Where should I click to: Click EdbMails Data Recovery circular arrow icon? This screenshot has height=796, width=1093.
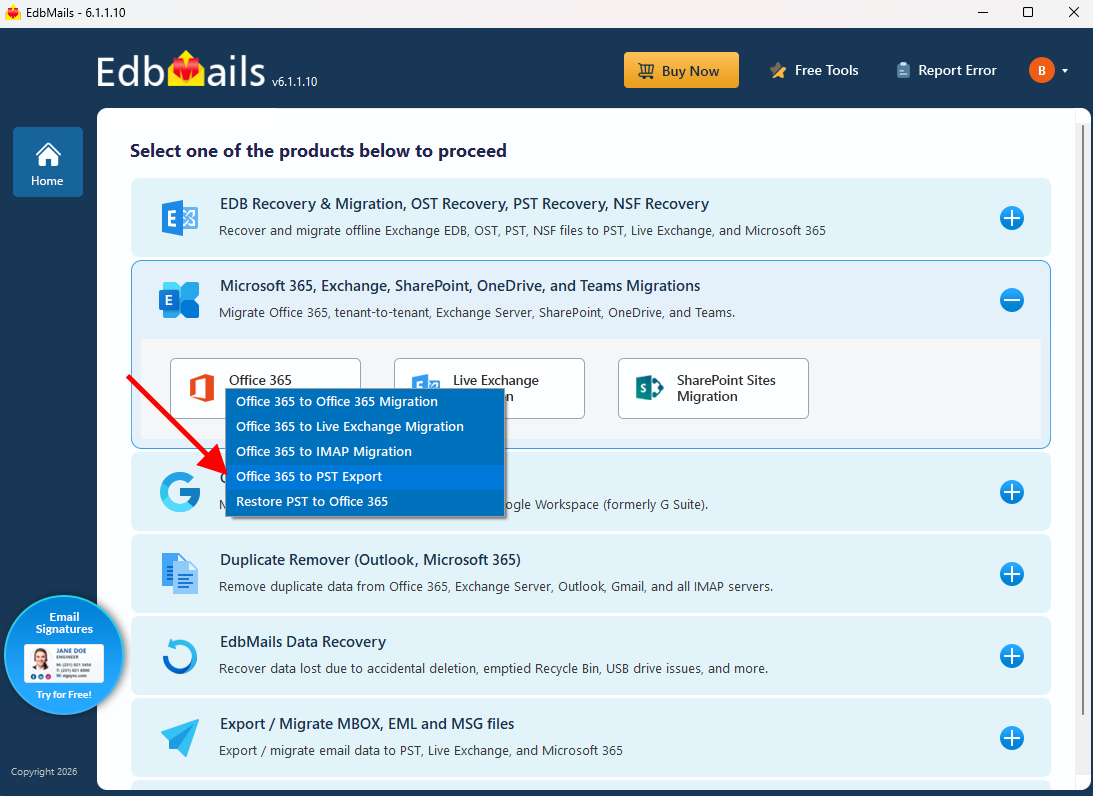pos(180,657)
